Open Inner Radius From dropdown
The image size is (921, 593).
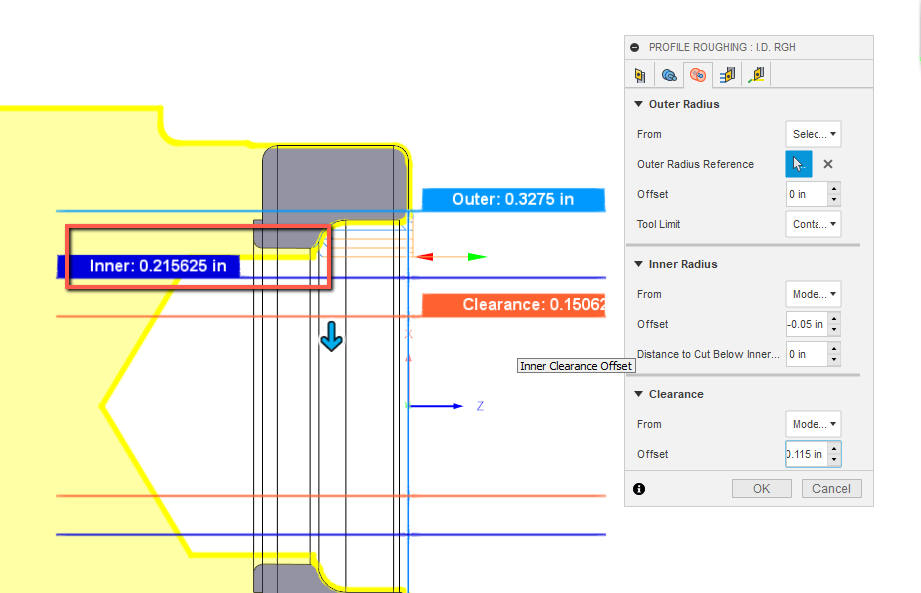[814, 294]
